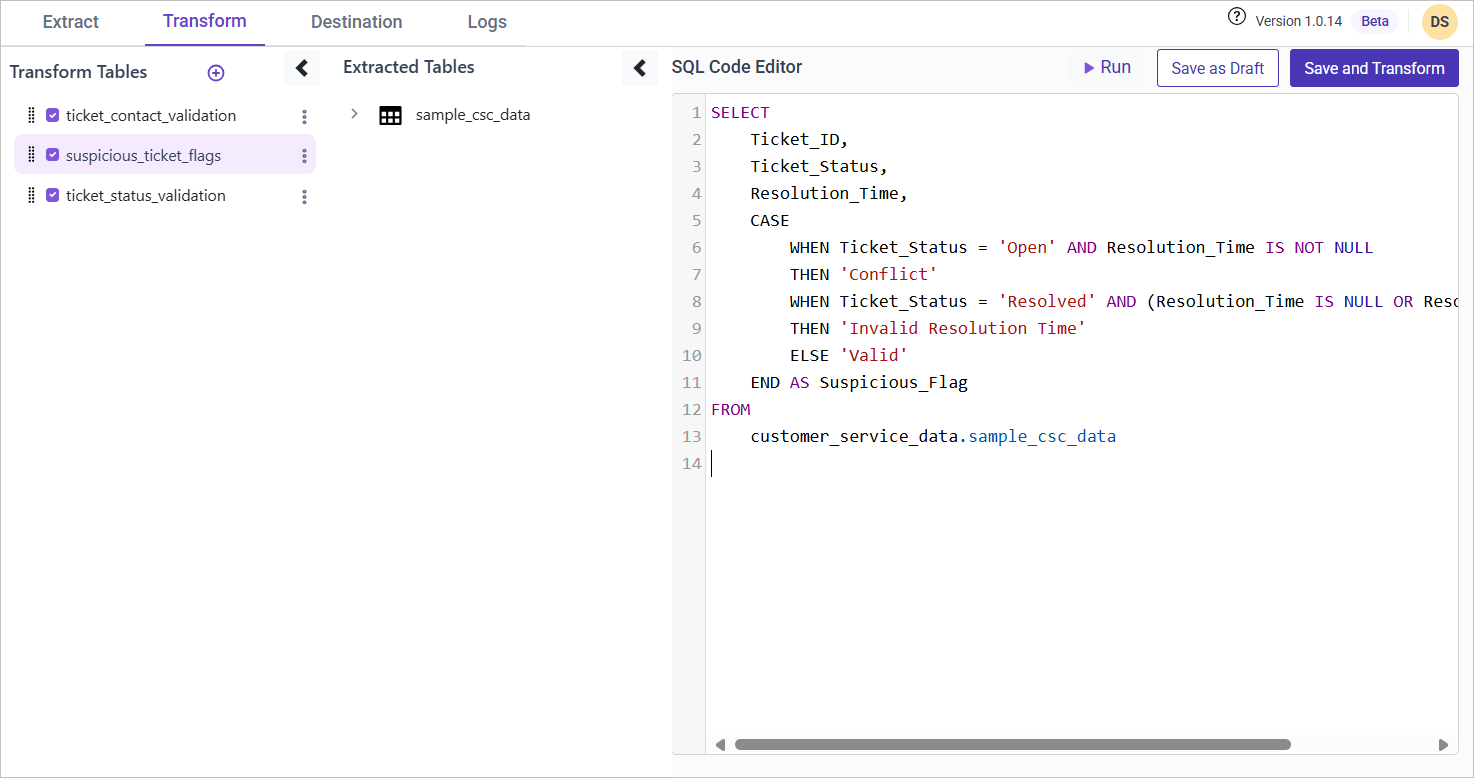Disable the ticket_status_validation checkbox
1474x778 pixels.
click(x=53, y=195)
